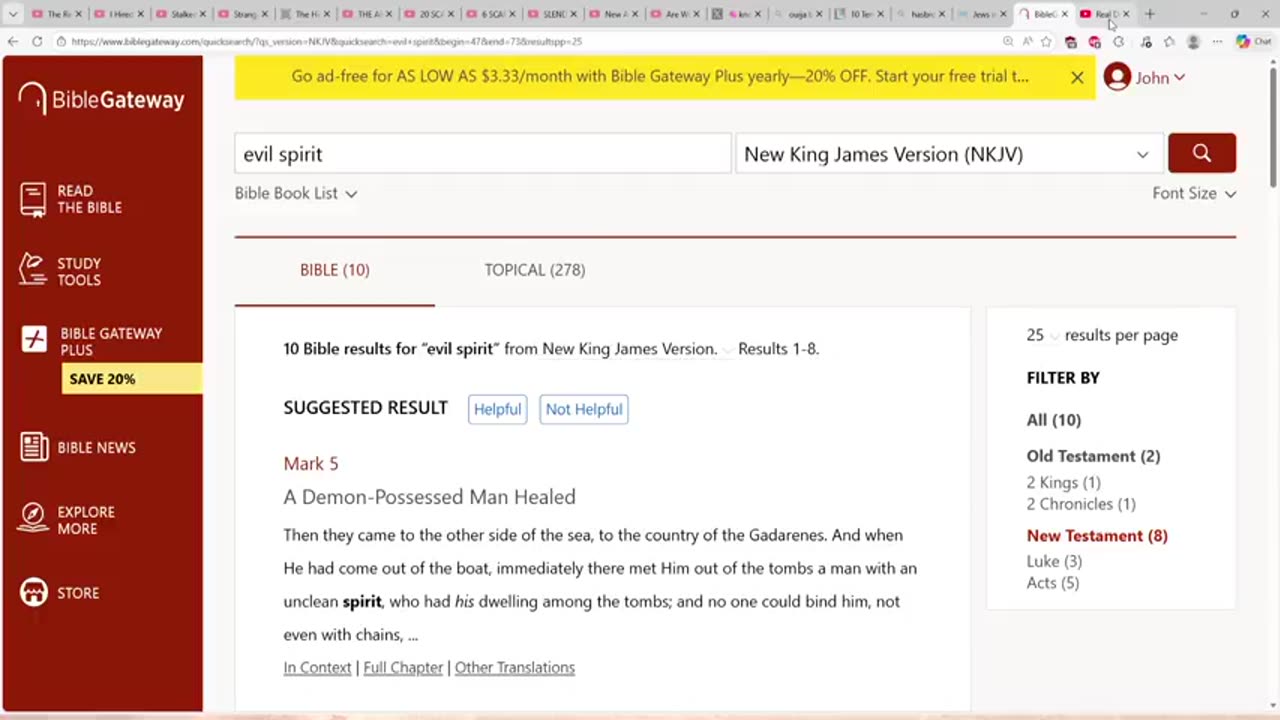
Task: Click the yellow Bible Gateway Plus promo banner
Action: click(660, 77)
